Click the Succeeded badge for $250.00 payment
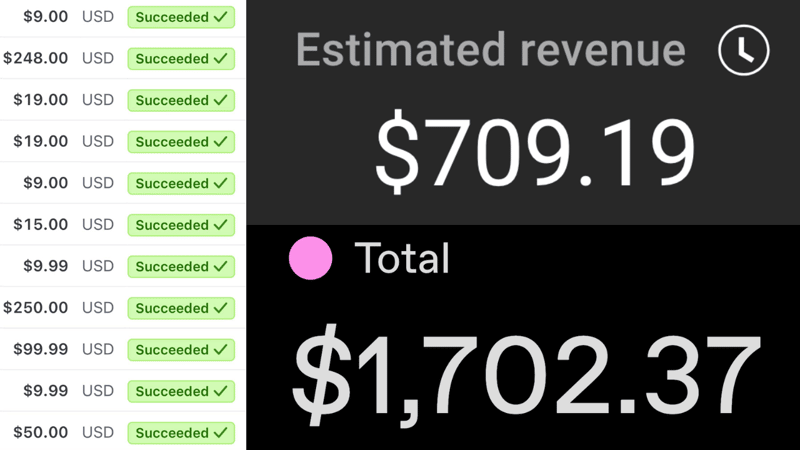 pyautogui.click(x=181, y=308)
